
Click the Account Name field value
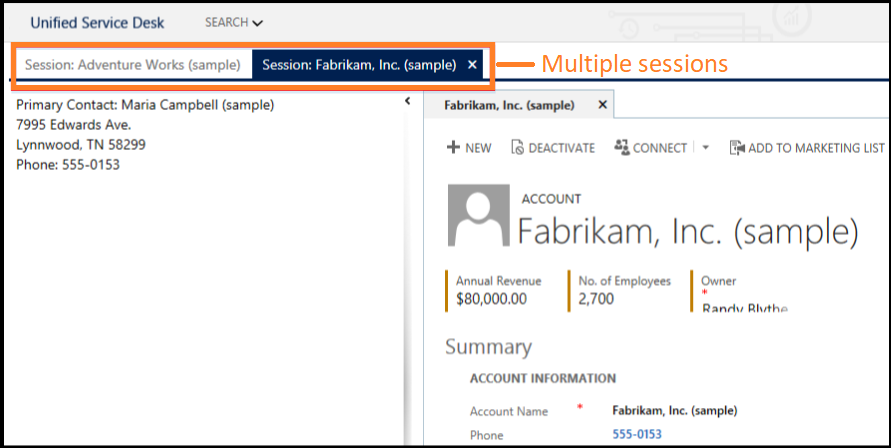[675, 410]
